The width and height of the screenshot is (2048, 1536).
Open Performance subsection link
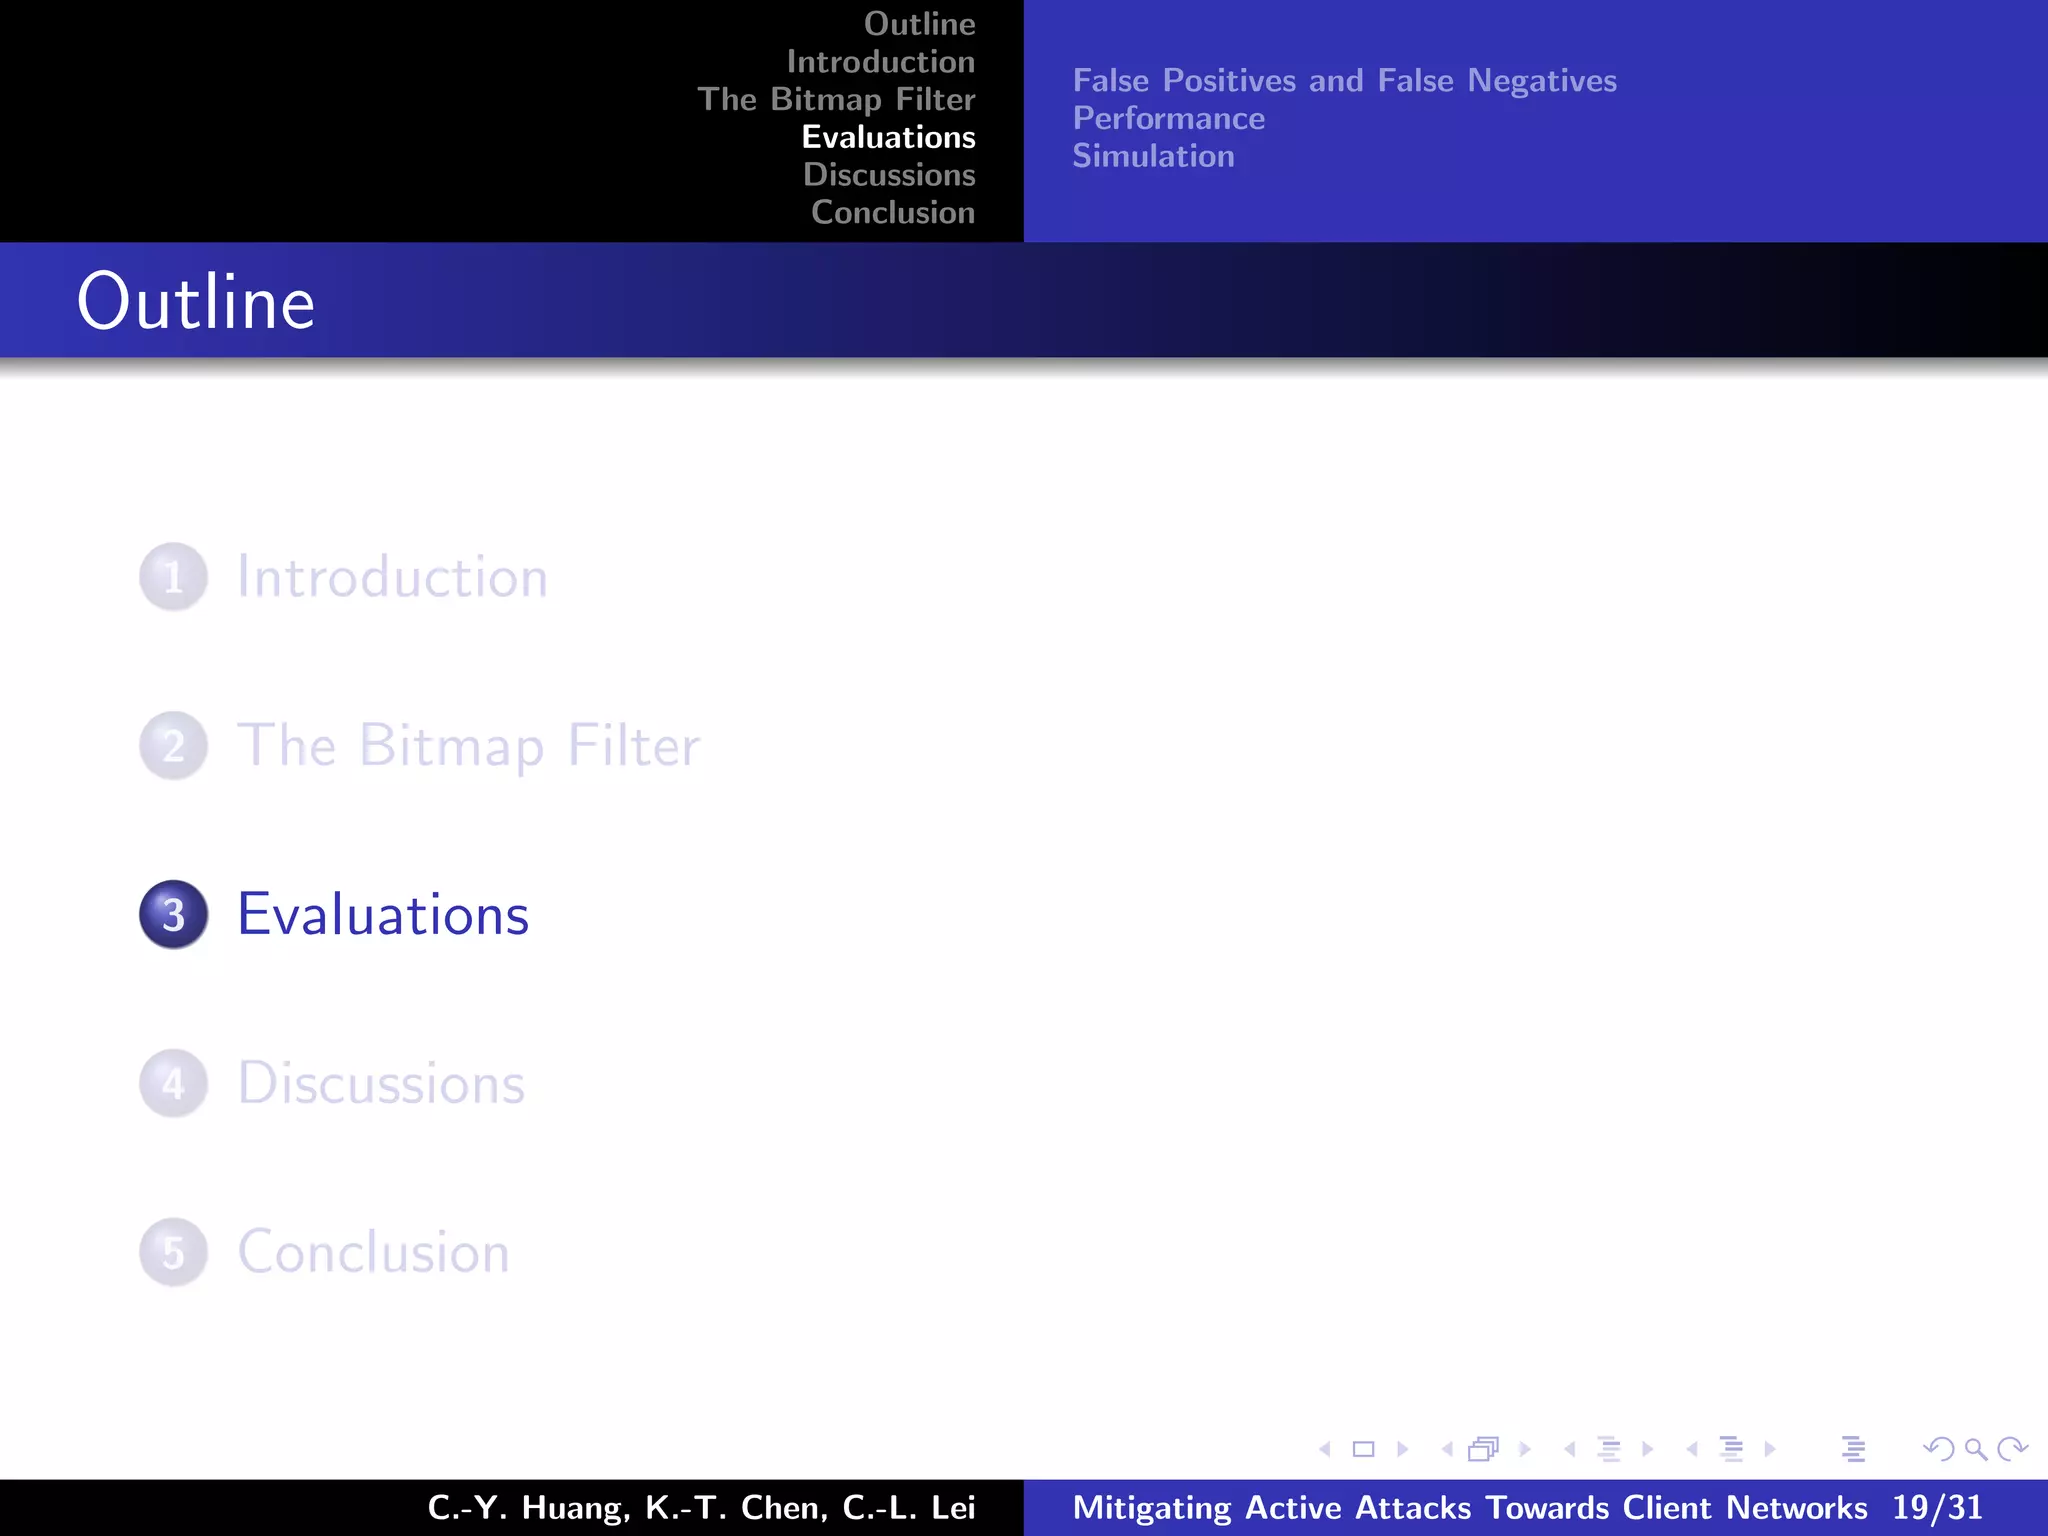click(x=1168, y=118)
